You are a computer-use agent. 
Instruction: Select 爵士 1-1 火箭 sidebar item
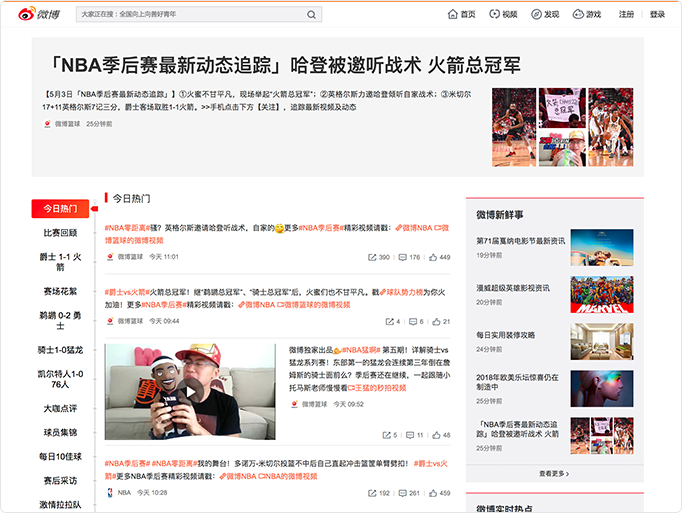tap(60, 262)
